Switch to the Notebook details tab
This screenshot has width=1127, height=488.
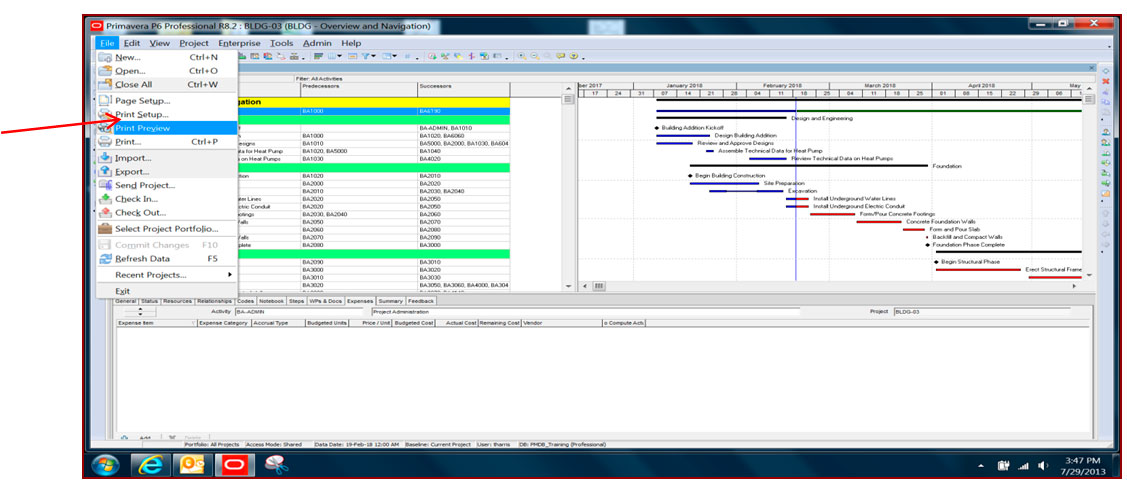tap(272, 301)
